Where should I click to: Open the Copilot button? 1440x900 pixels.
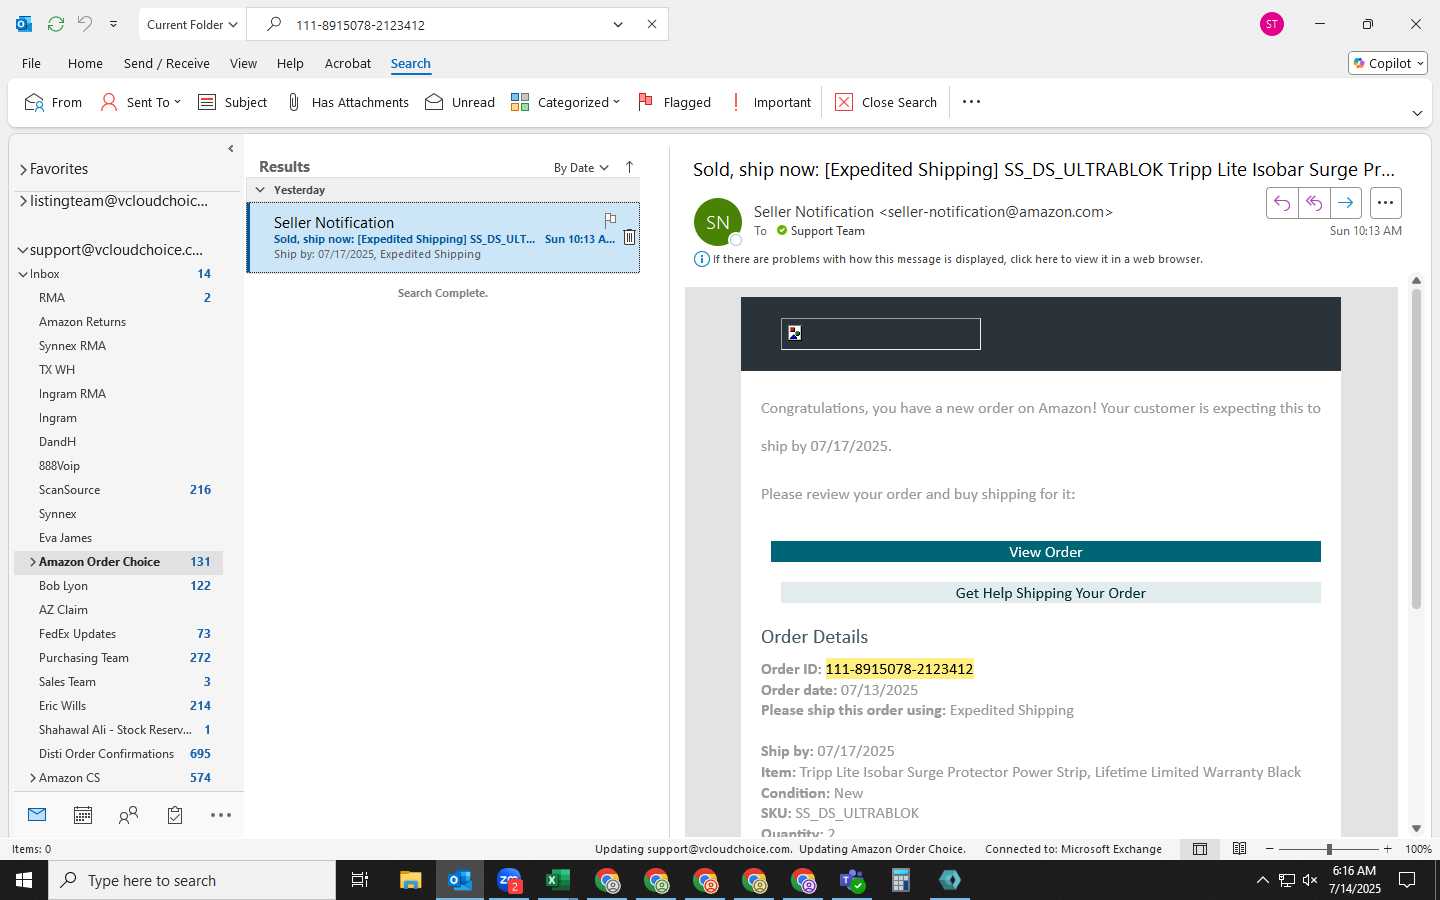(1388, 63)
